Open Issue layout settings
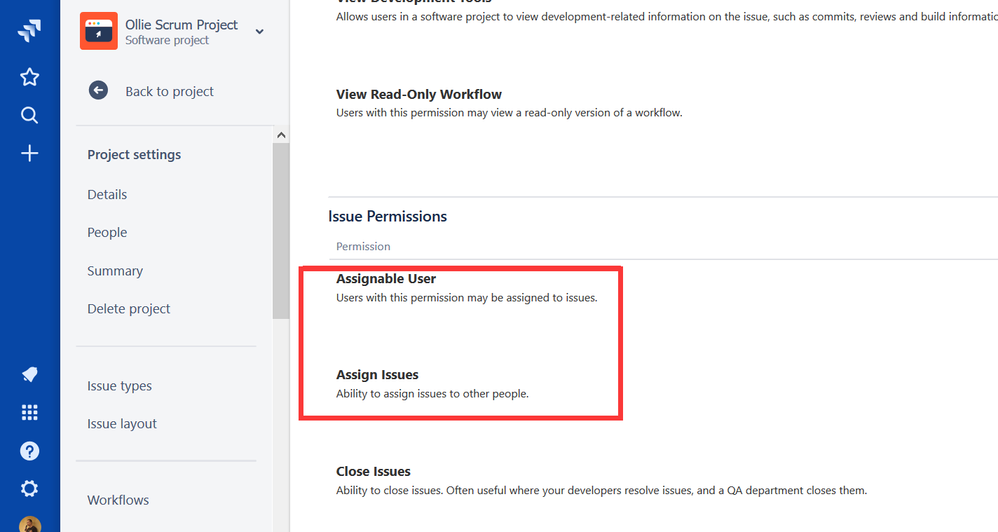Viewport: 998px width, 532px height. [x=122, y=424]
